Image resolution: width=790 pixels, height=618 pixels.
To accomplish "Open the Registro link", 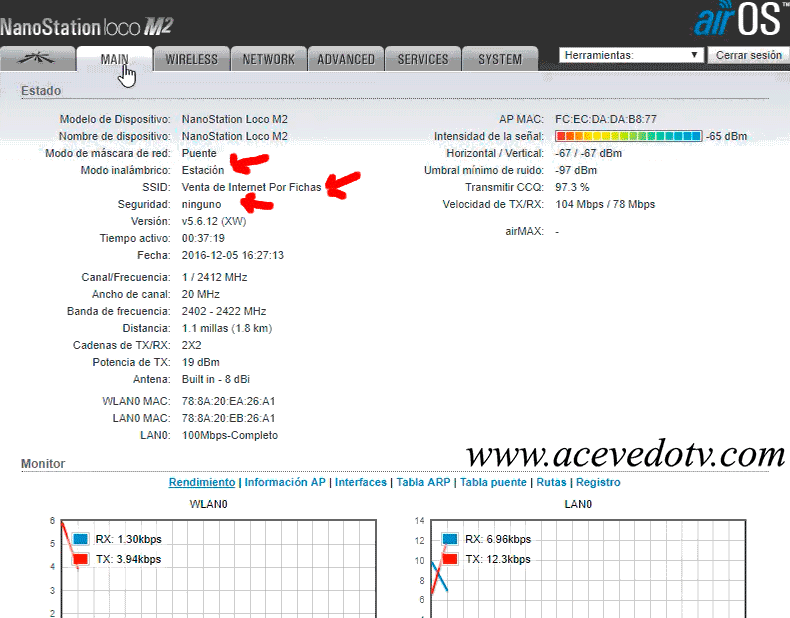I will (598, 482).
